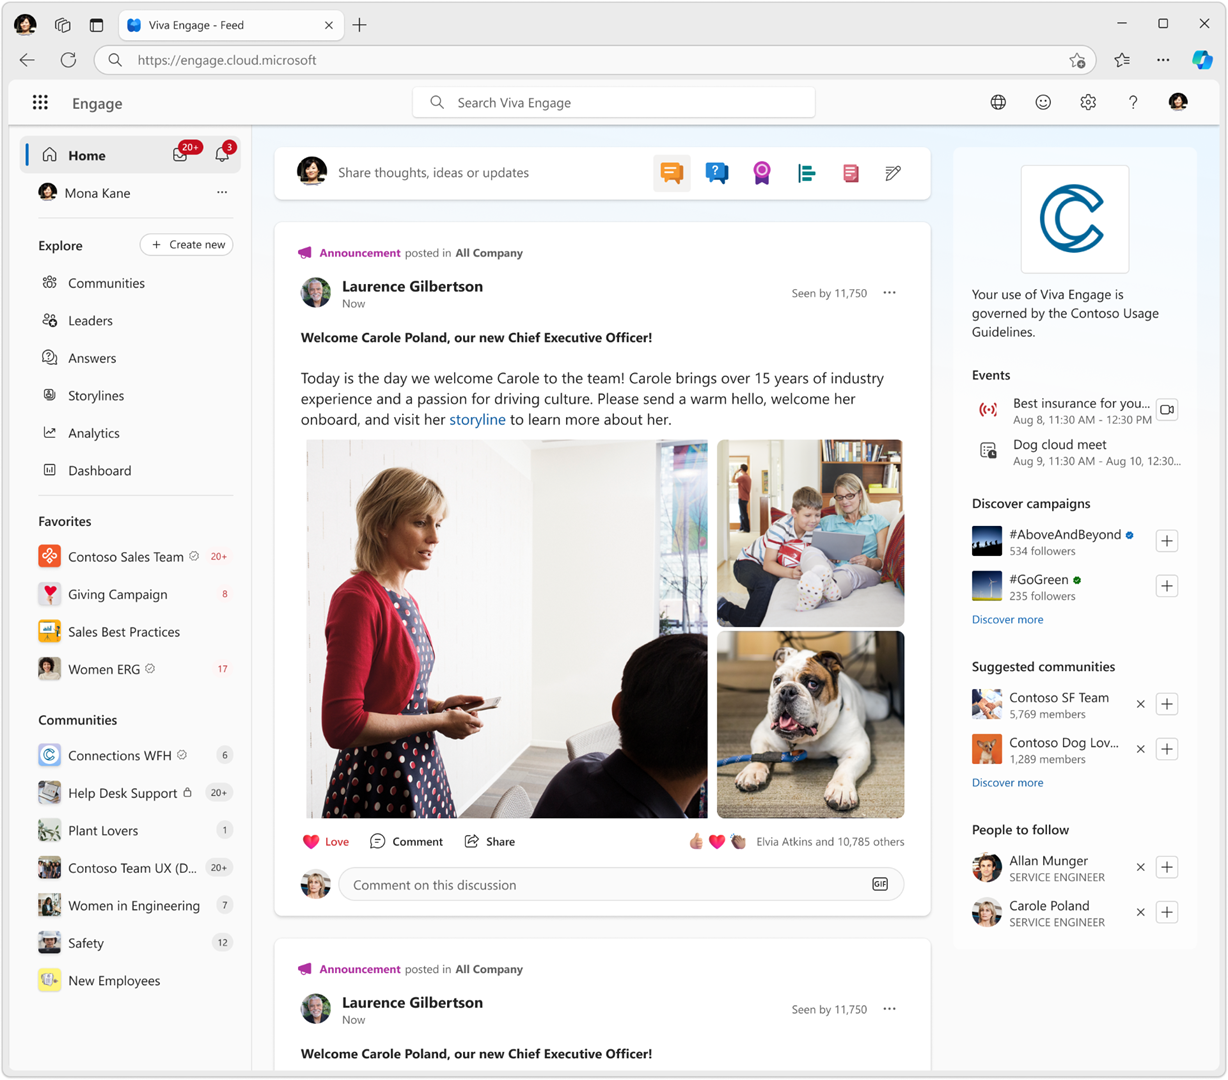
Task: Open the help question mark icon
Action: [x=1133, y=102]
